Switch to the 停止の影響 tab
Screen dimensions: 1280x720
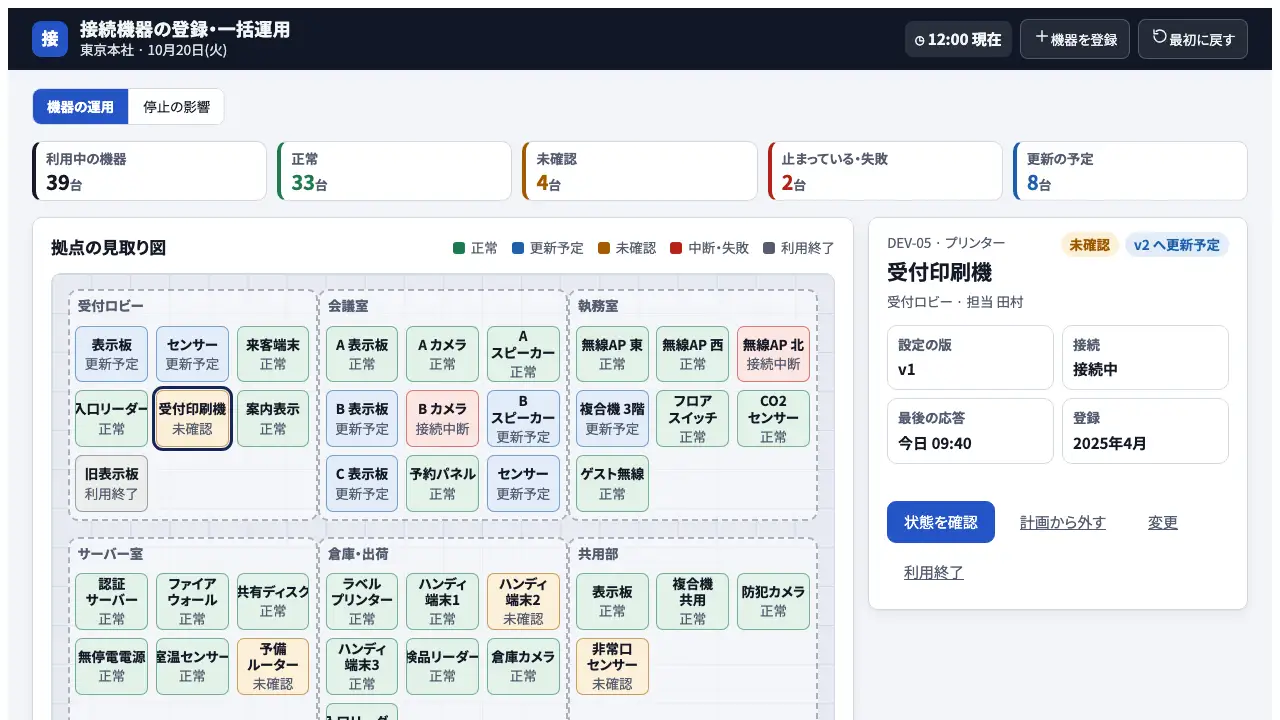(x=176, y=107)
